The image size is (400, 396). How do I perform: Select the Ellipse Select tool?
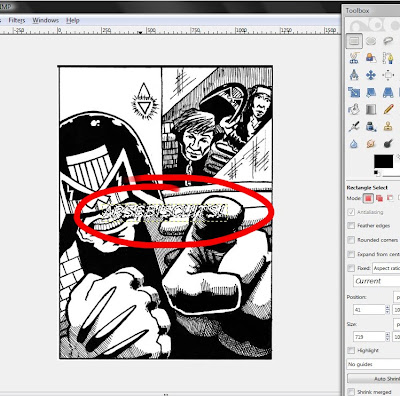click(371, 41)
